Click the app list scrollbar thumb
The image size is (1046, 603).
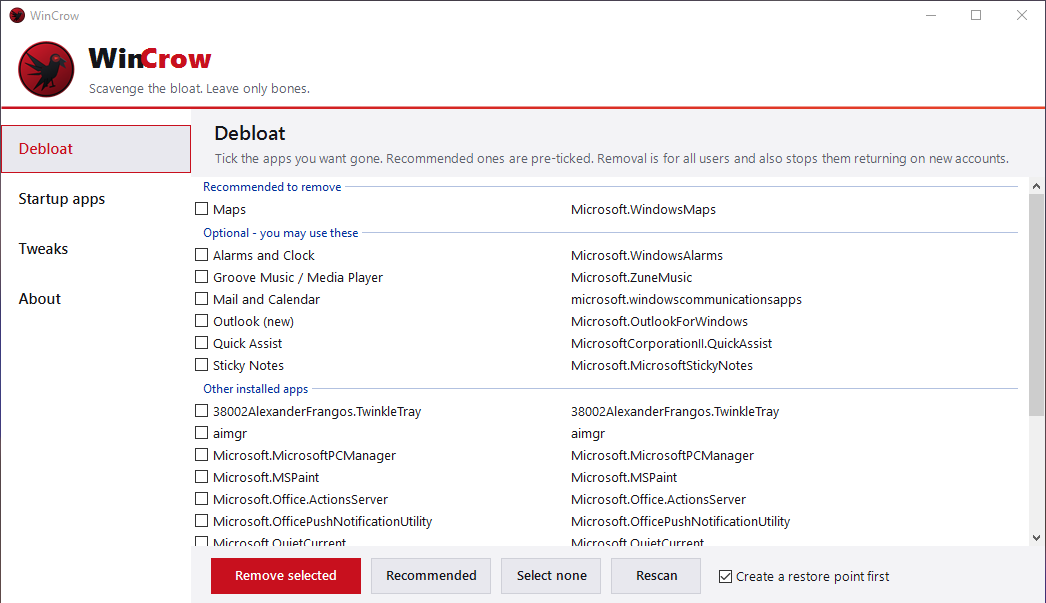tap(1036, 306)
